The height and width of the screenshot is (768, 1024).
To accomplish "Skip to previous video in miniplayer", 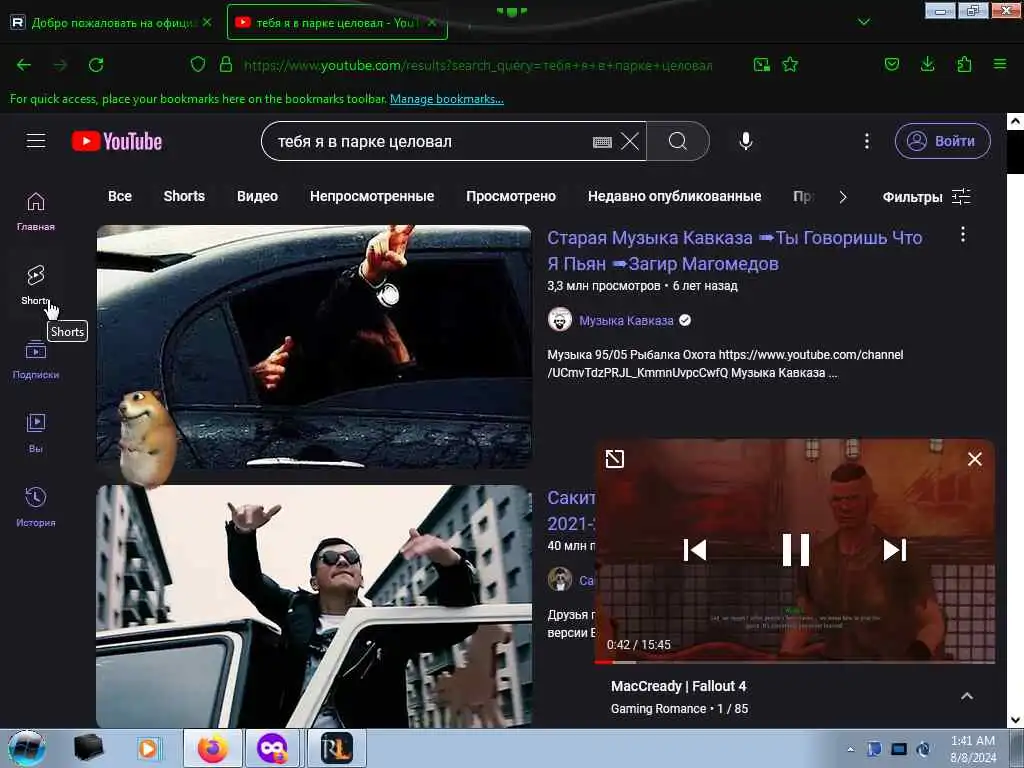I will 694,550.
